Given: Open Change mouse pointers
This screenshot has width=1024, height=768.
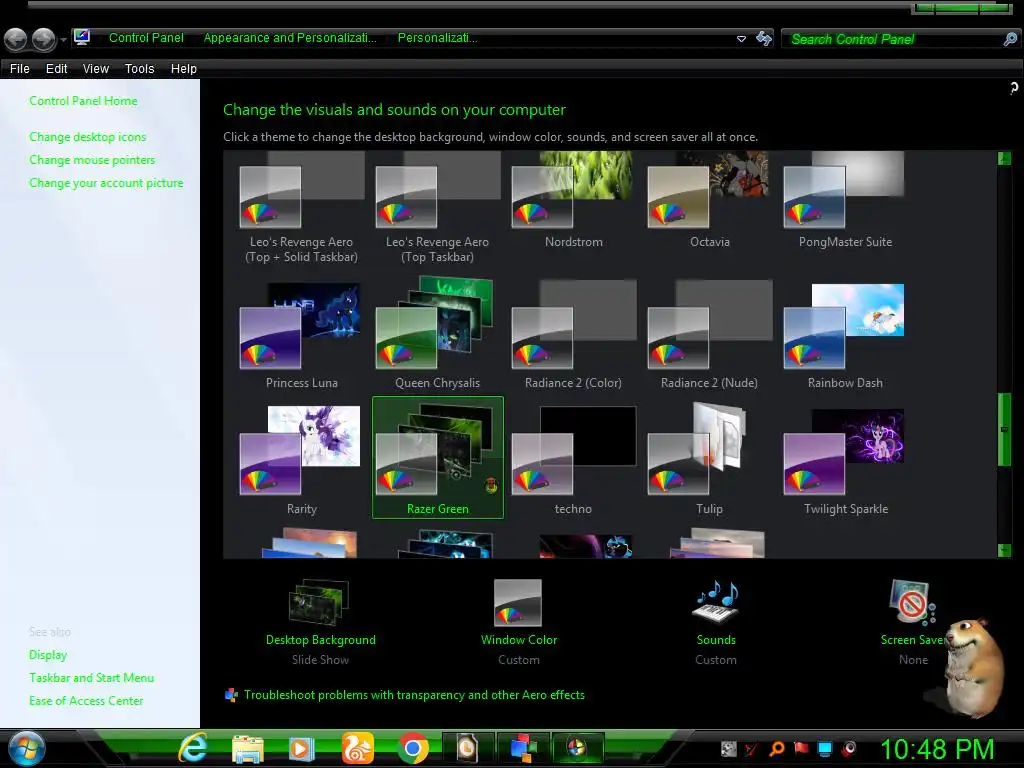Looking at the screenshot, I should (92, 160).
